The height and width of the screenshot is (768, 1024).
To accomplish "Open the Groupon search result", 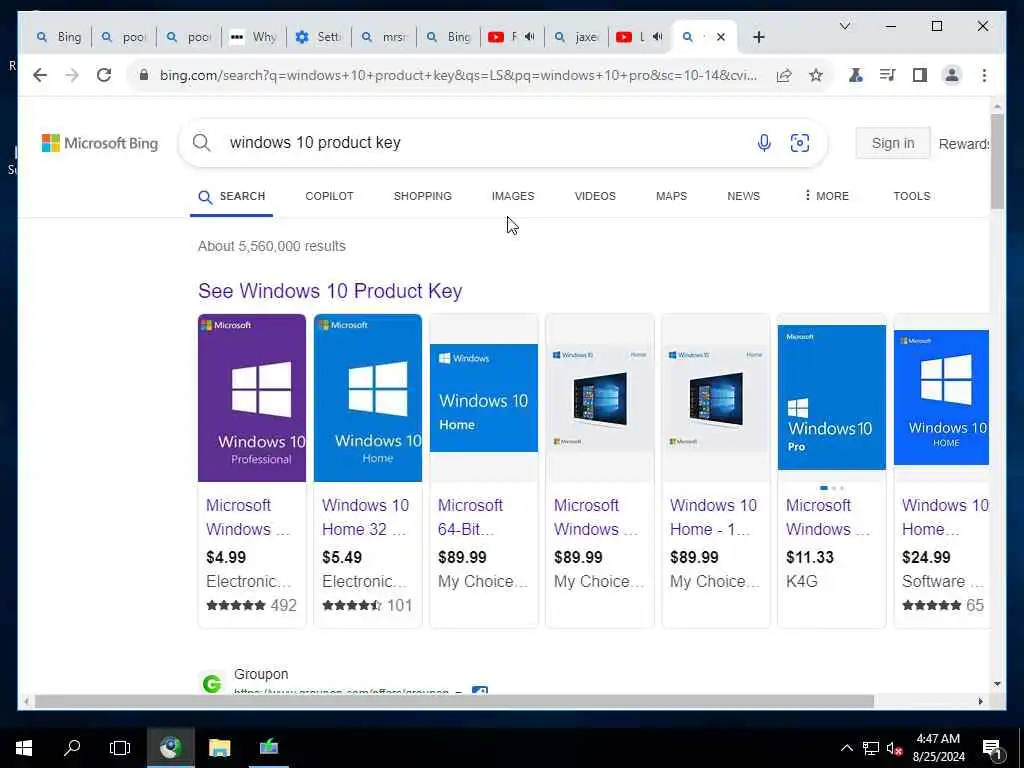I will tap(261, 674).
